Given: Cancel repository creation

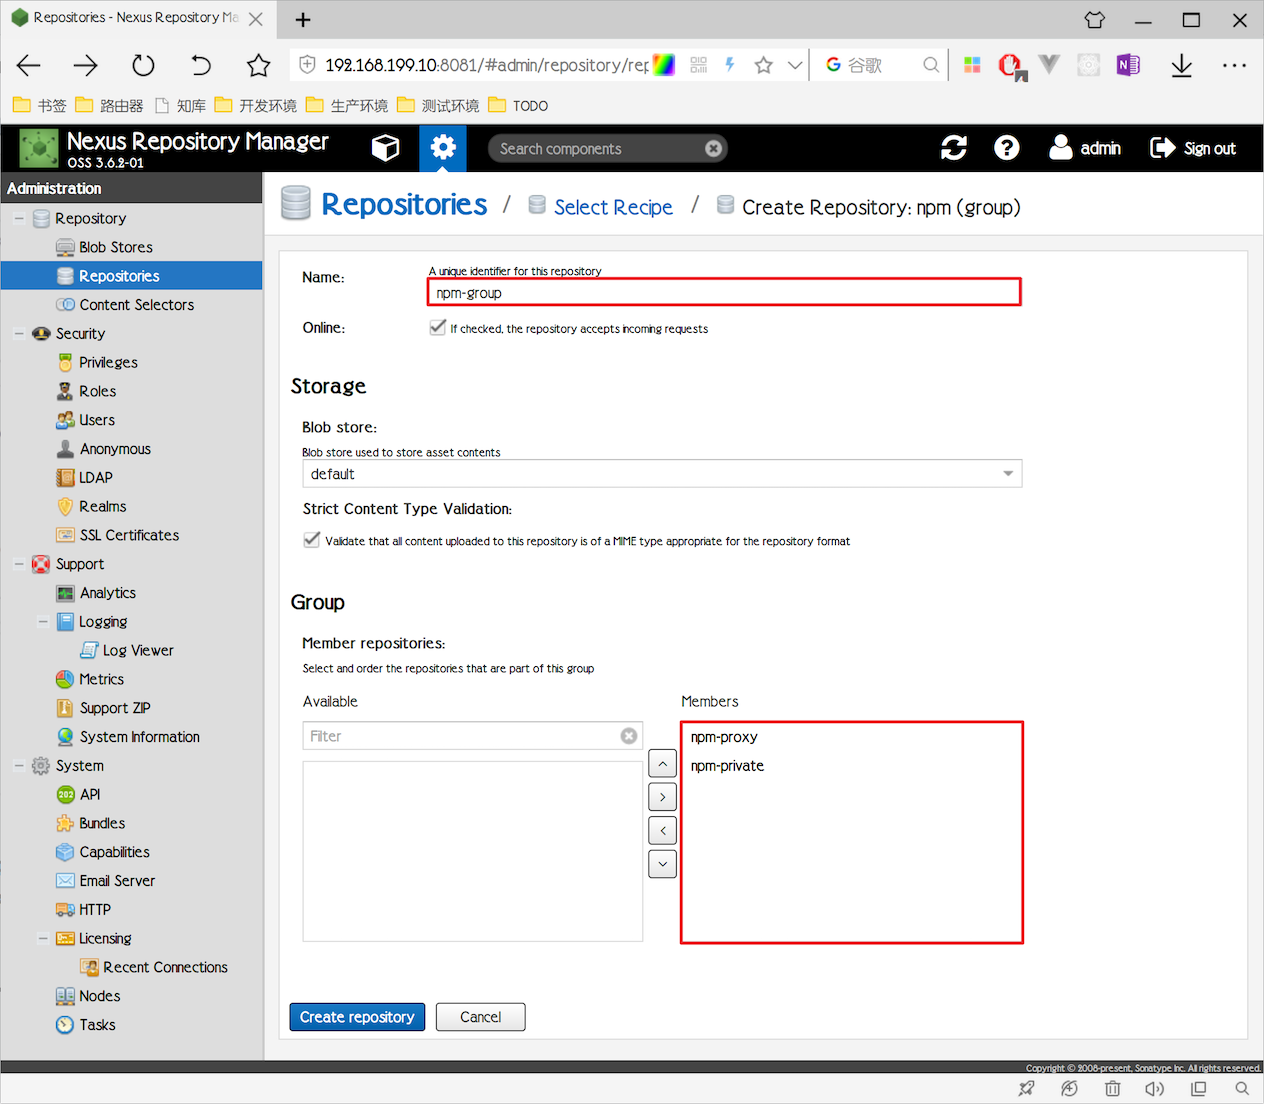Looking at the screenshot, I should pos(481,1017).
